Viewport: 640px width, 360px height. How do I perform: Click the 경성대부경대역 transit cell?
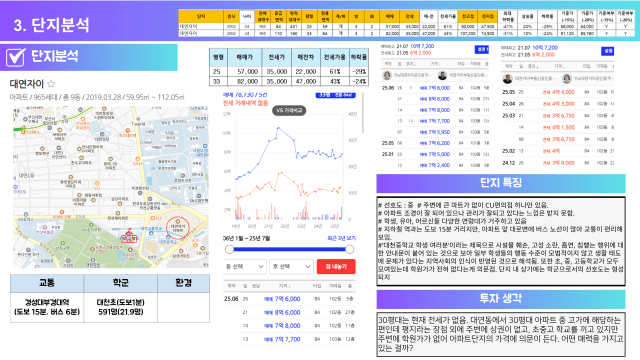tap(47, 307)
